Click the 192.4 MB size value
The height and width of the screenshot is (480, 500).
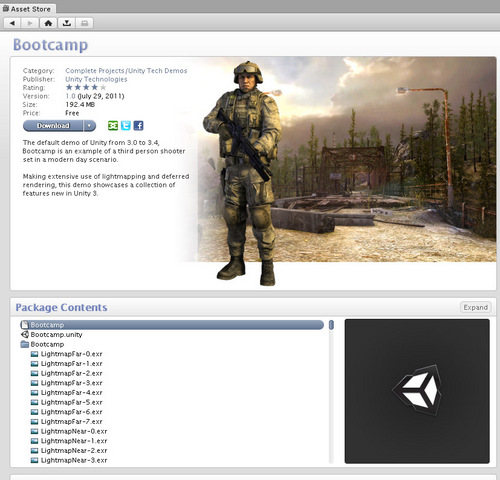pos(80,105)
